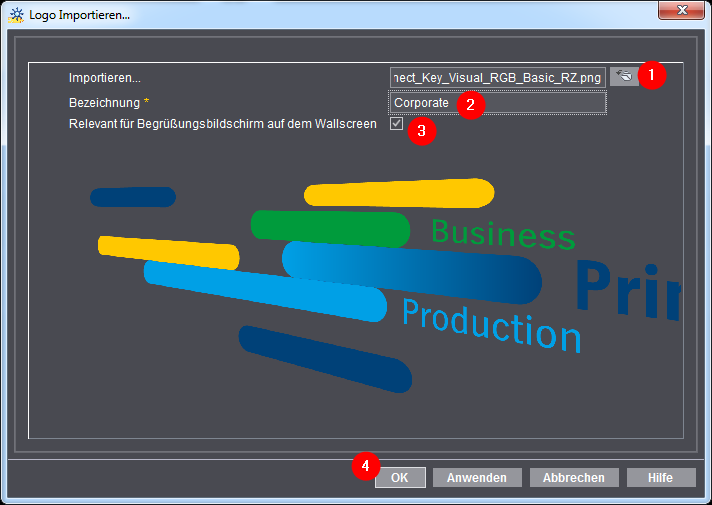Click the 'Relevant für Begrüßungsbildschirm' label text
712x505 pixels.
[222, 124]
